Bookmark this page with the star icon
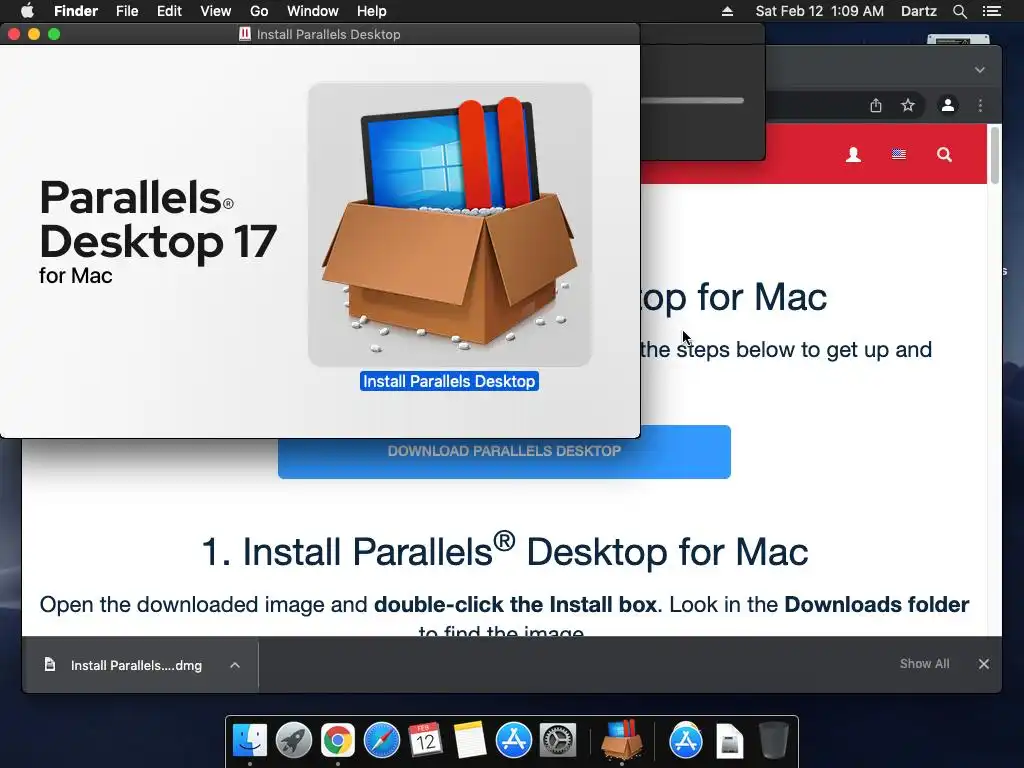1024x768 pixels. [x=908, y=105]
